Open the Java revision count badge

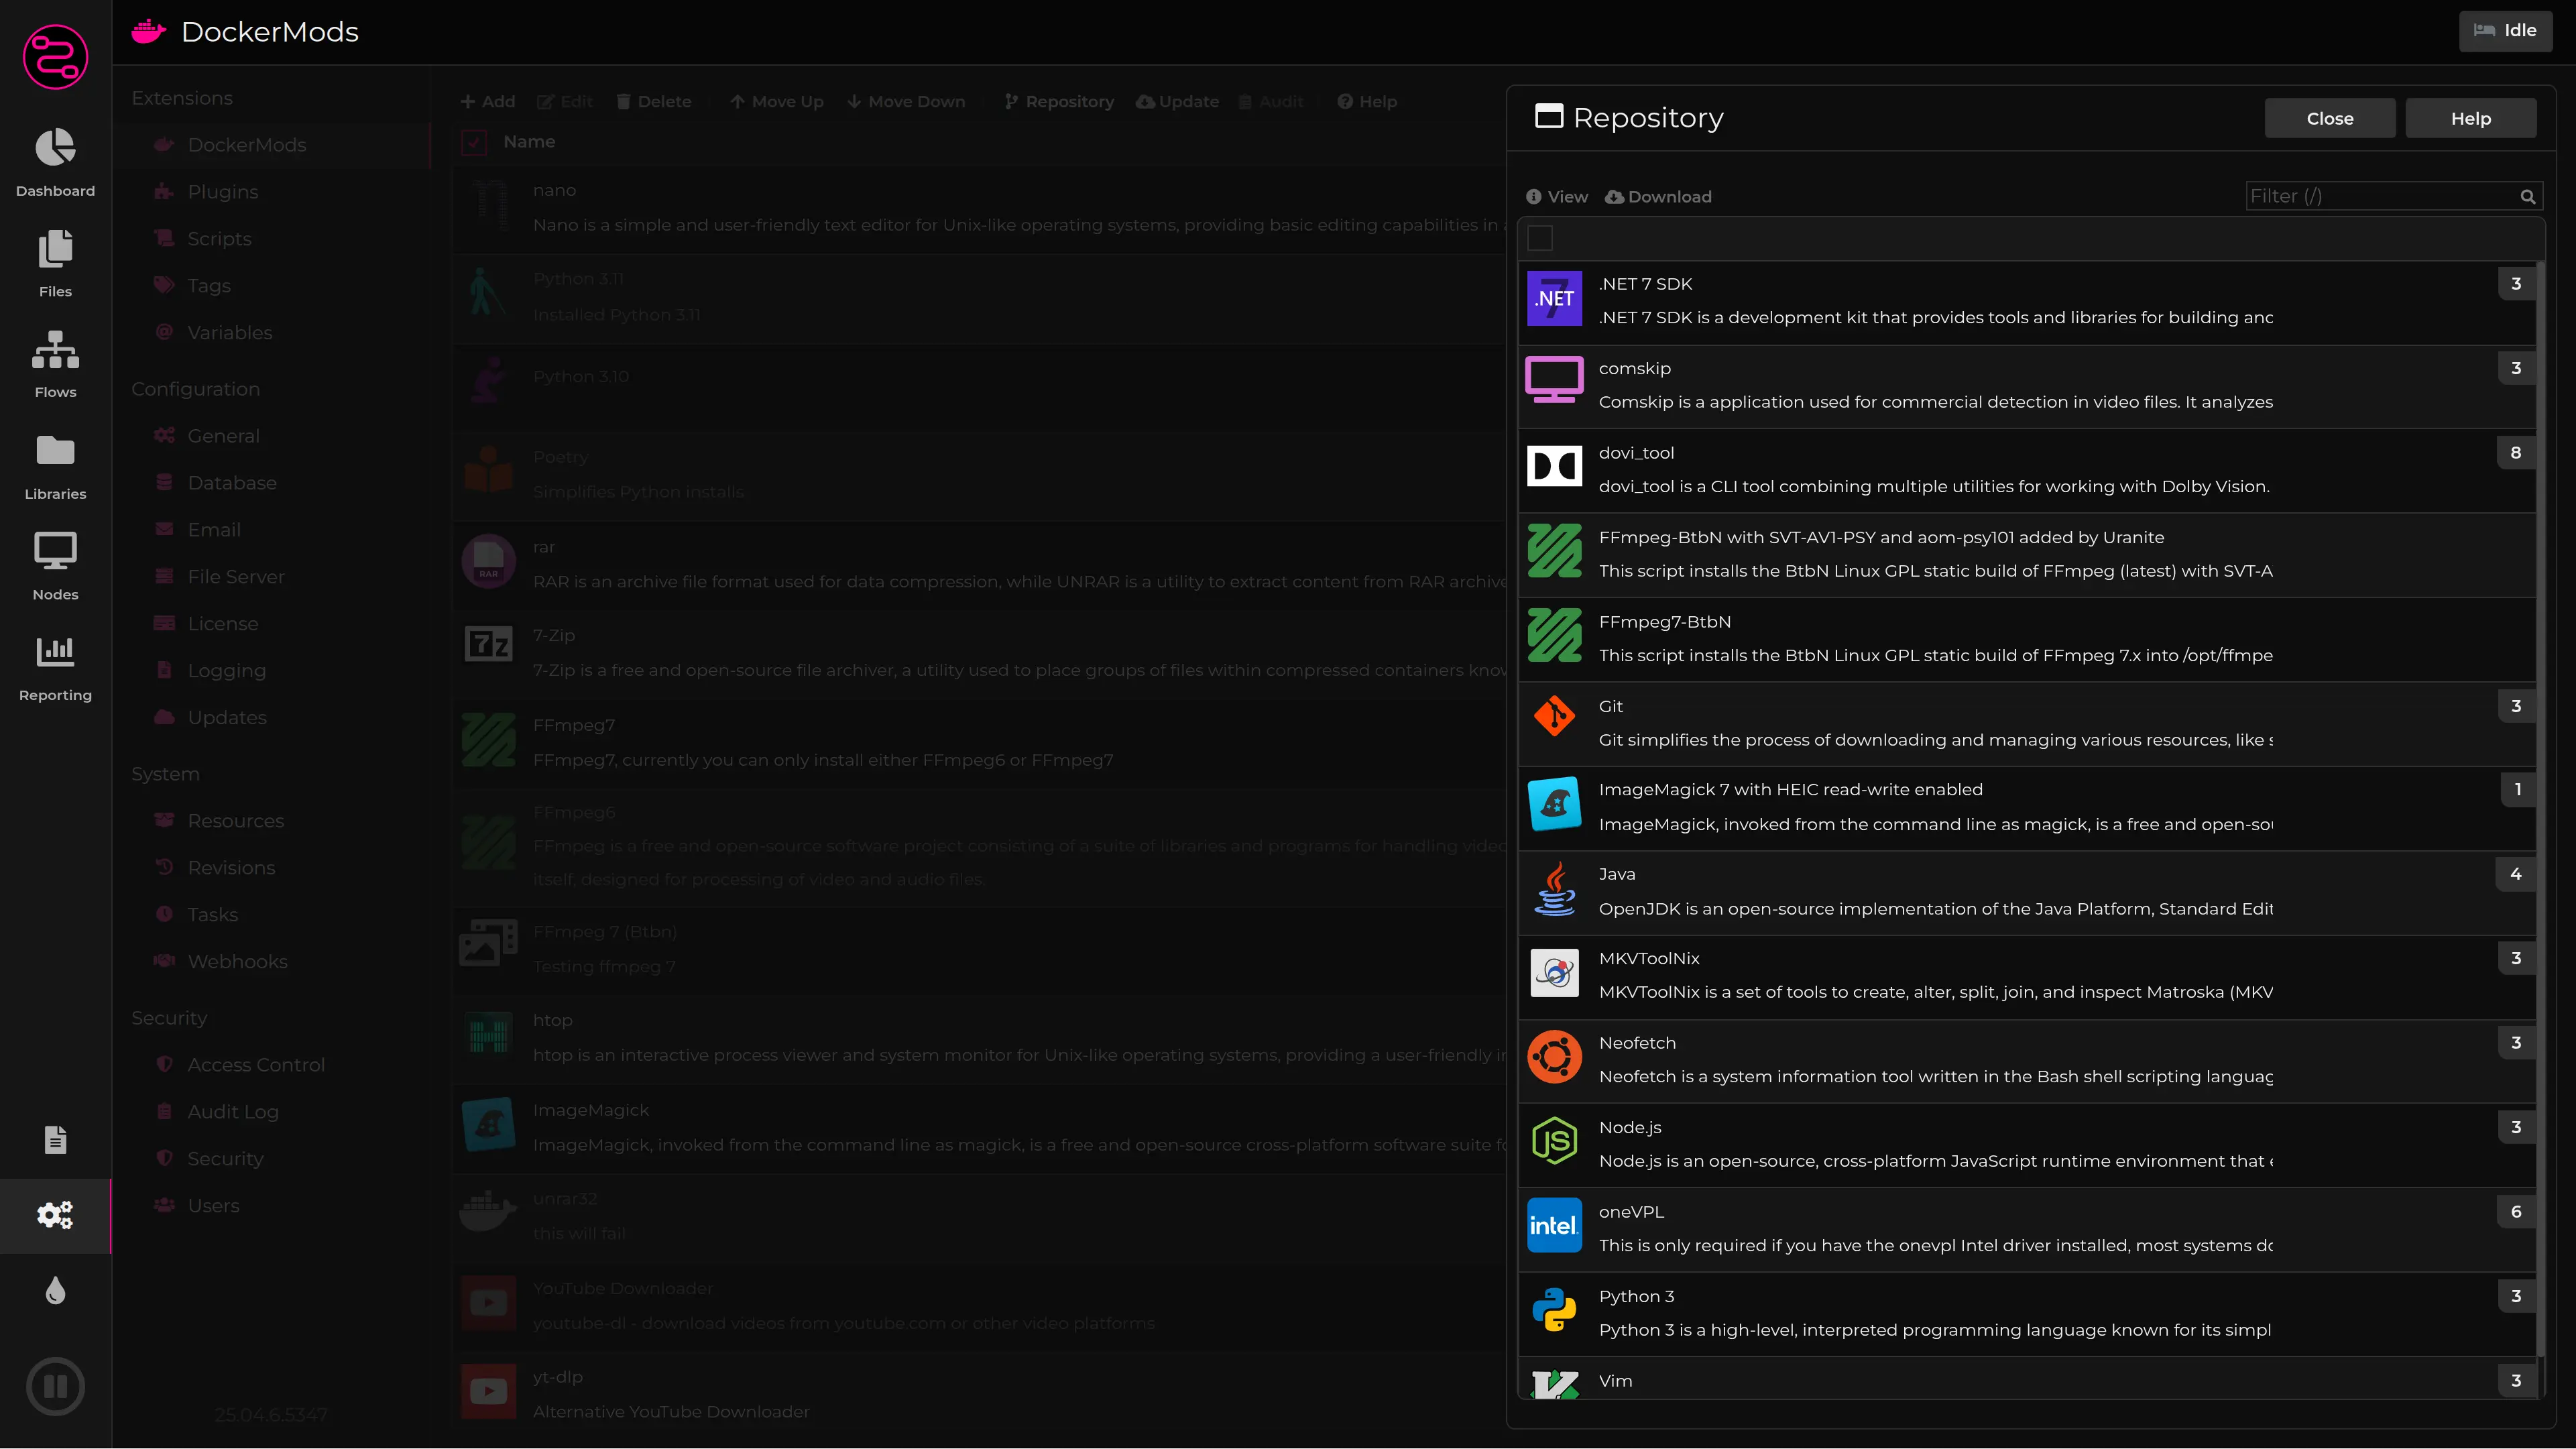[x=2515, y=874]
